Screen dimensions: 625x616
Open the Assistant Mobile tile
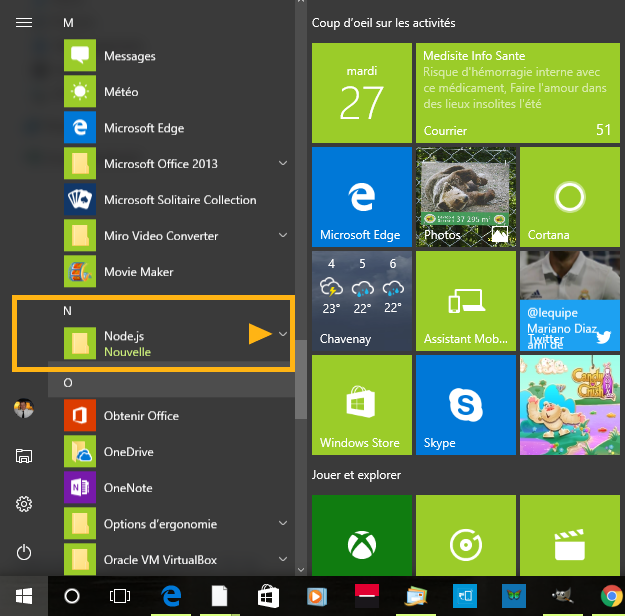click(466, 301)
